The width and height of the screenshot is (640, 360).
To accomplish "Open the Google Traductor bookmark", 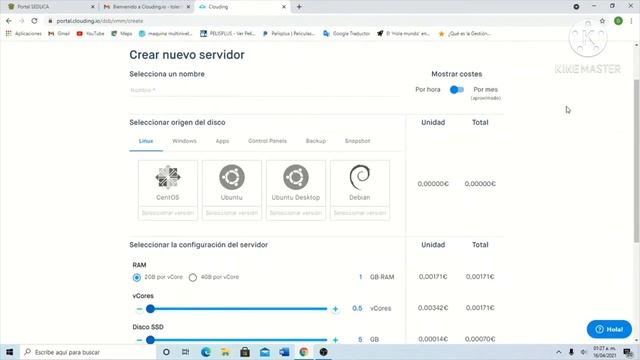I will pos(347,33).
